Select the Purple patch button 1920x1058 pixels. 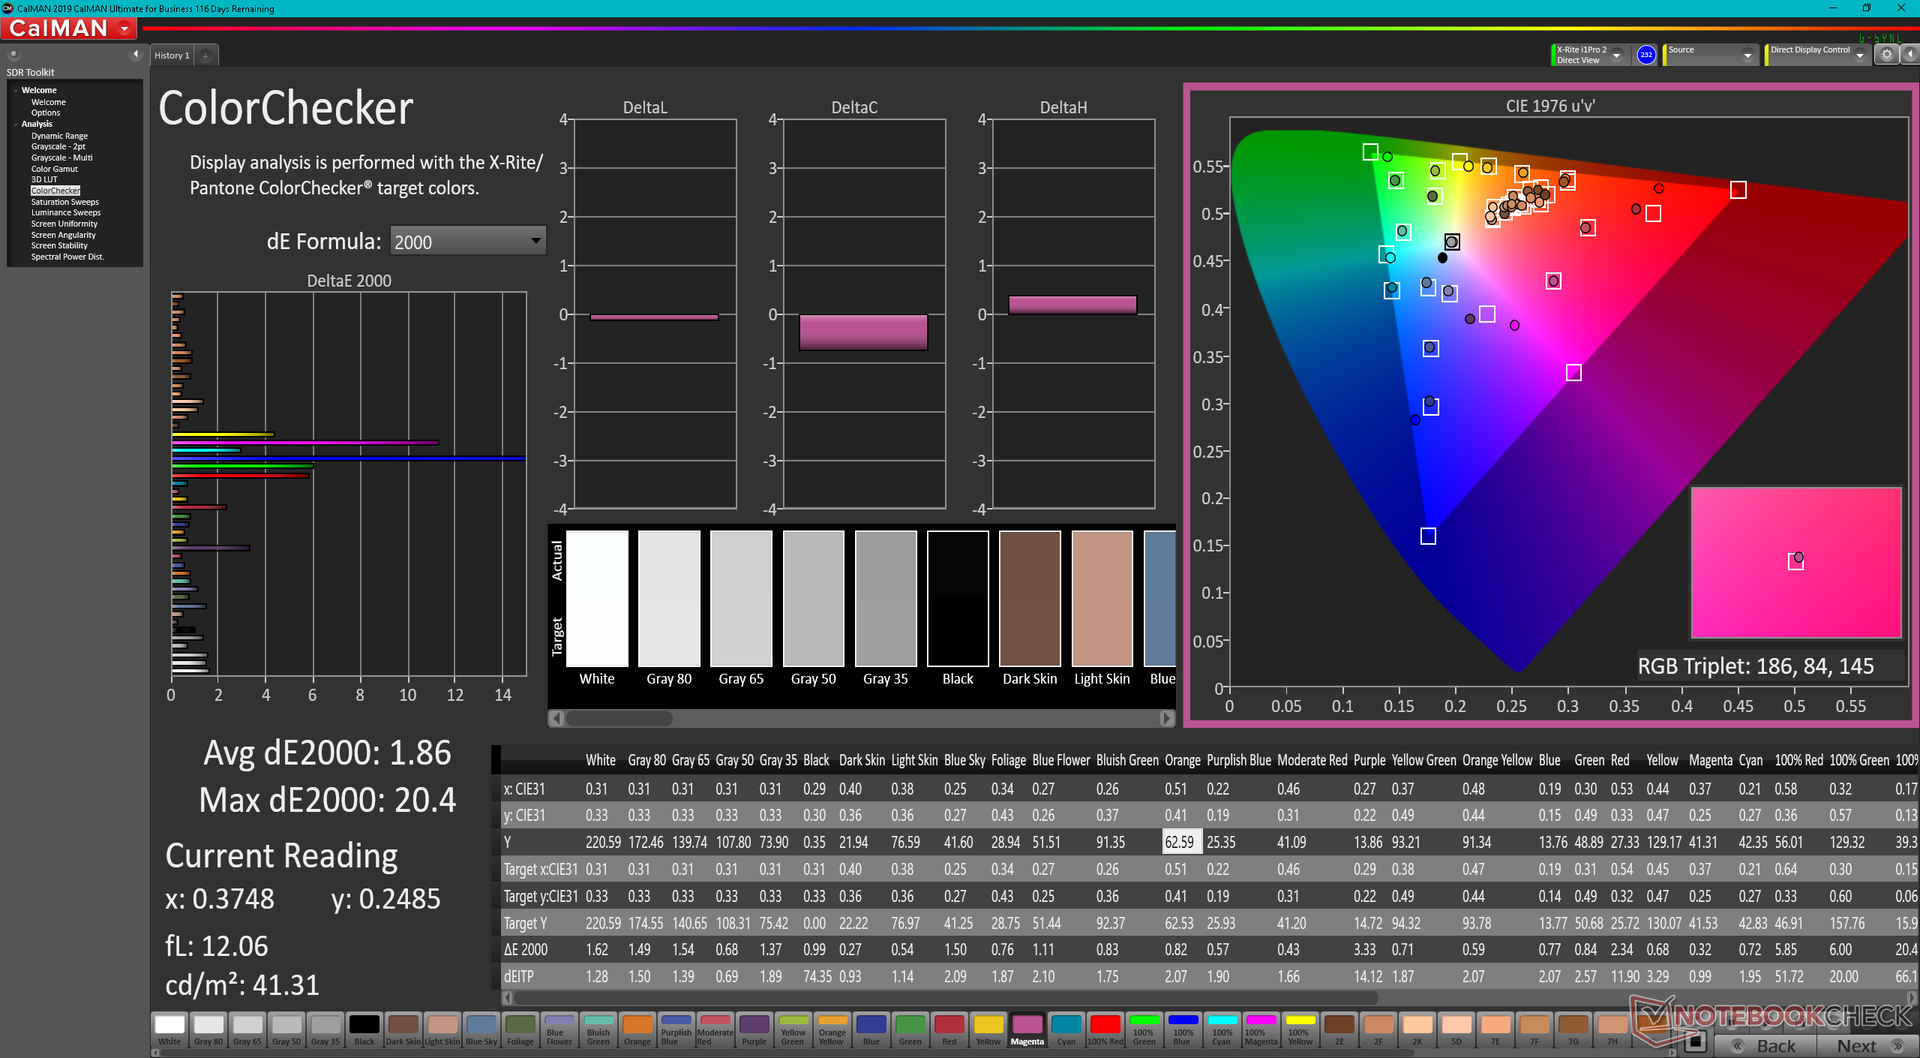pyautogui.click(x=754, y=1029)
